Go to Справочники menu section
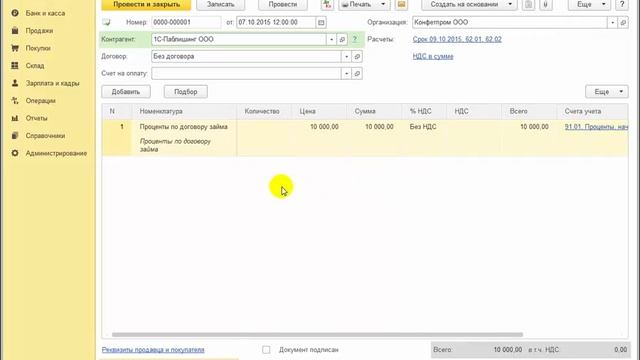Viewport: 640px width, 360px height. 45,136
